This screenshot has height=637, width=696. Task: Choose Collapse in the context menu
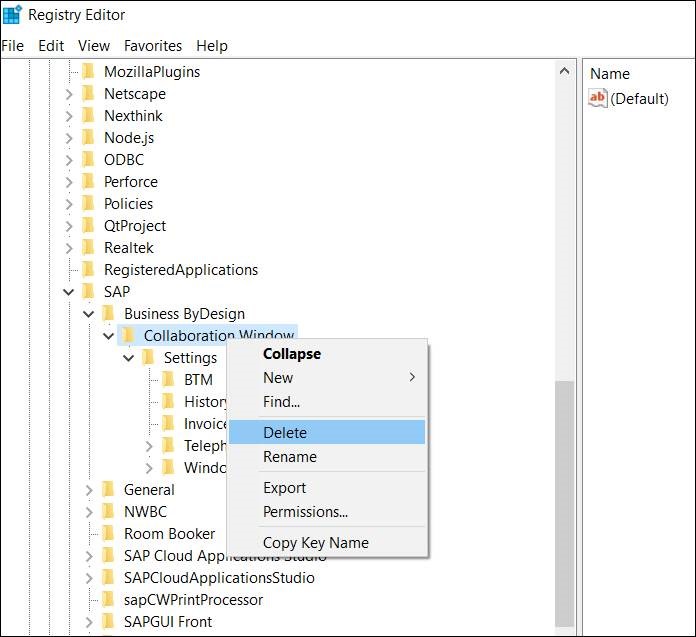coord(328,354)
